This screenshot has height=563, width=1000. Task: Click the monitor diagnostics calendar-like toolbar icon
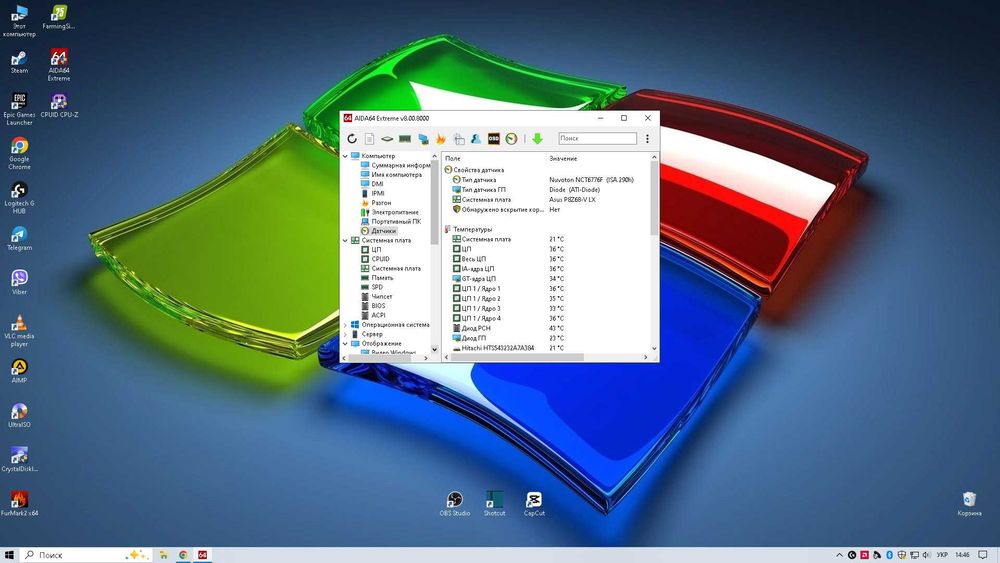[459, 138]
